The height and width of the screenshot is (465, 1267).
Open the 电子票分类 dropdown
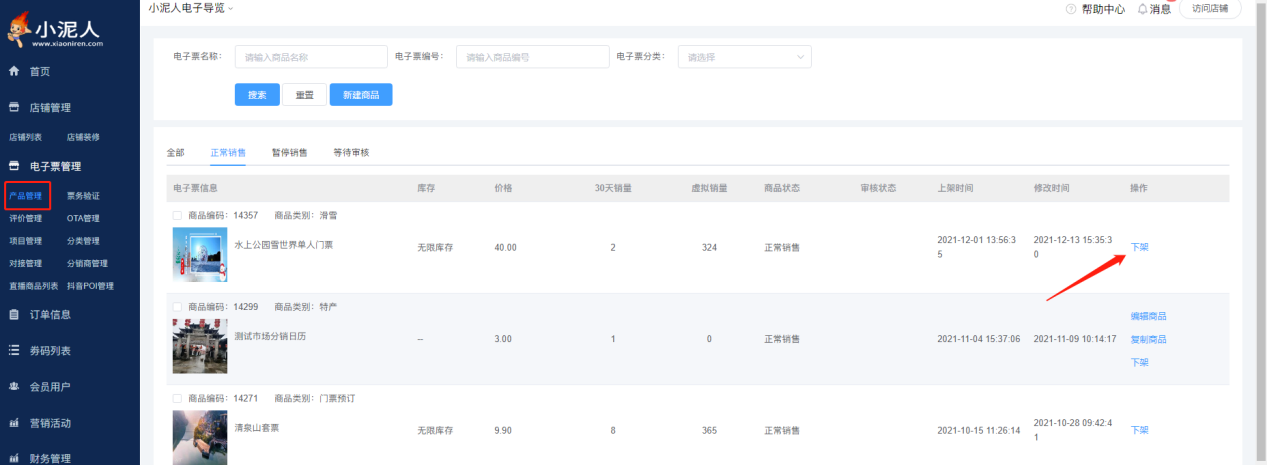pyautogui.click(x=744, y=57)
